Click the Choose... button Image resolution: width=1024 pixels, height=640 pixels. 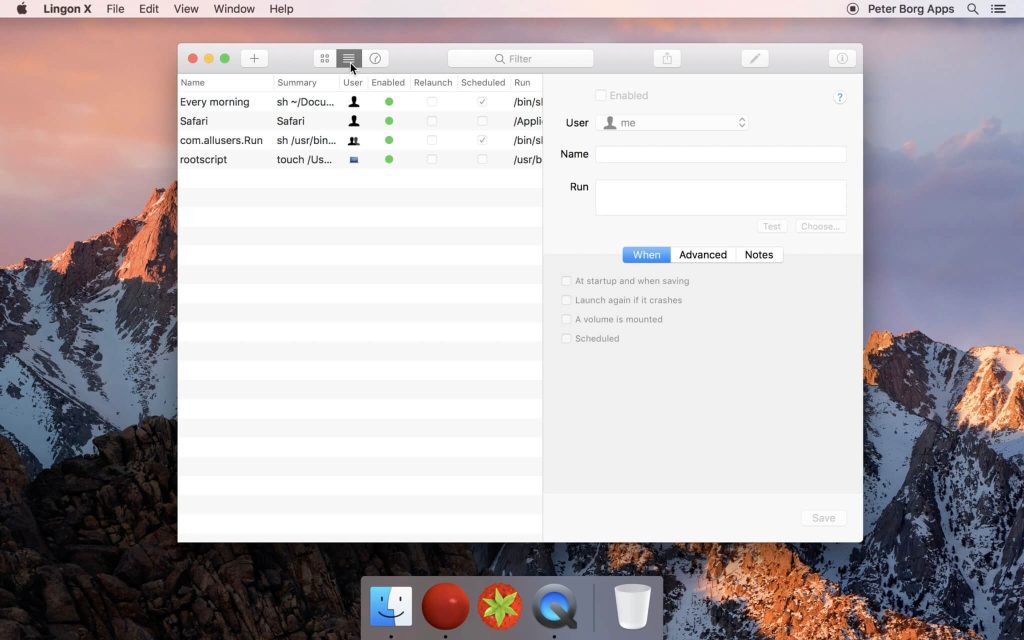tap(820, 227)
